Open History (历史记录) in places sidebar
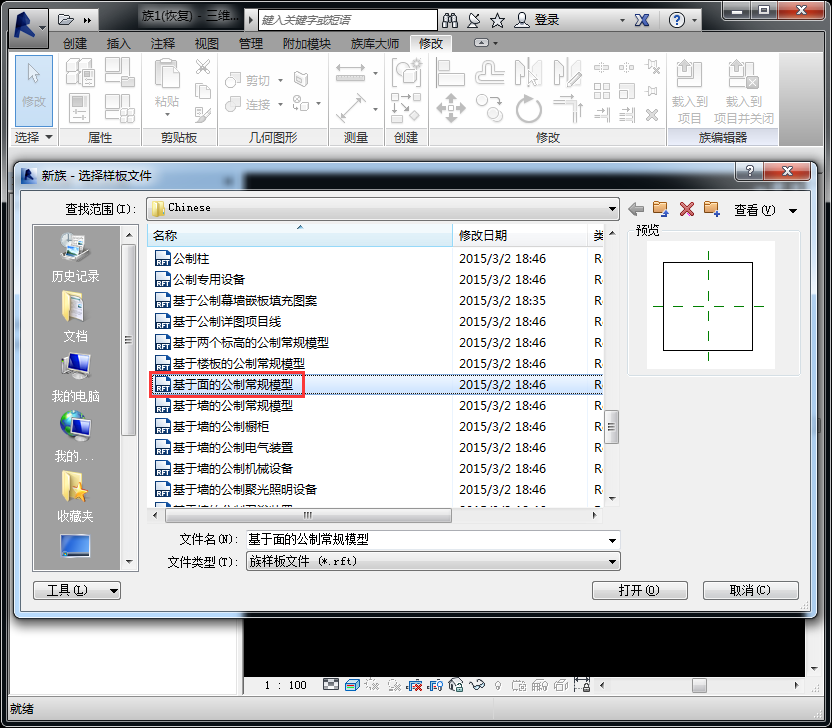832x728 pixels. click(x=76, y=258)
